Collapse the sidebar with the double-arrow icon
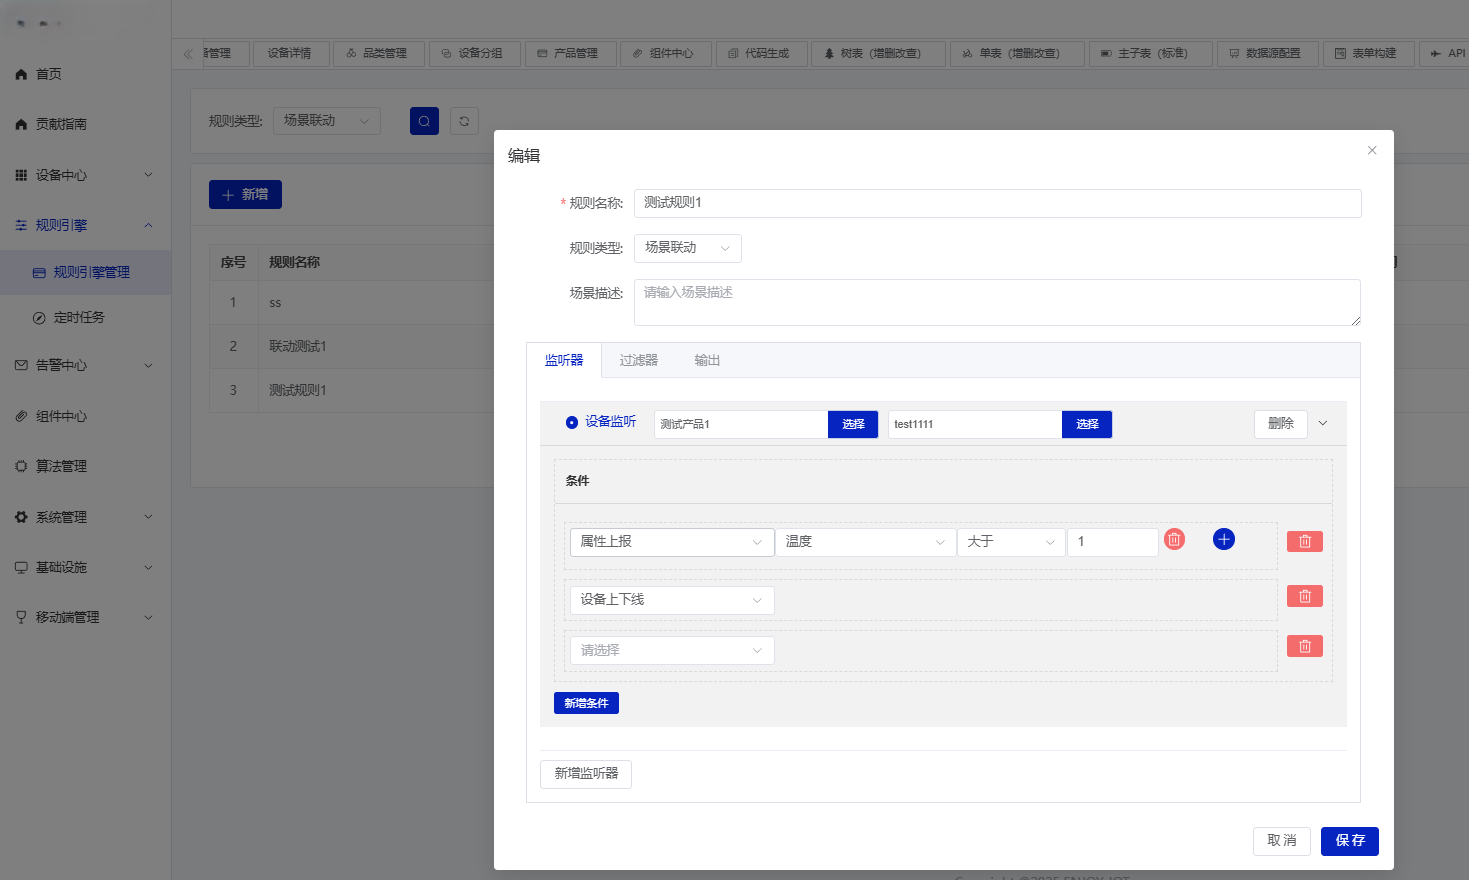Image resolution: width=1469 pixels, height=880 pixels. 188,54
